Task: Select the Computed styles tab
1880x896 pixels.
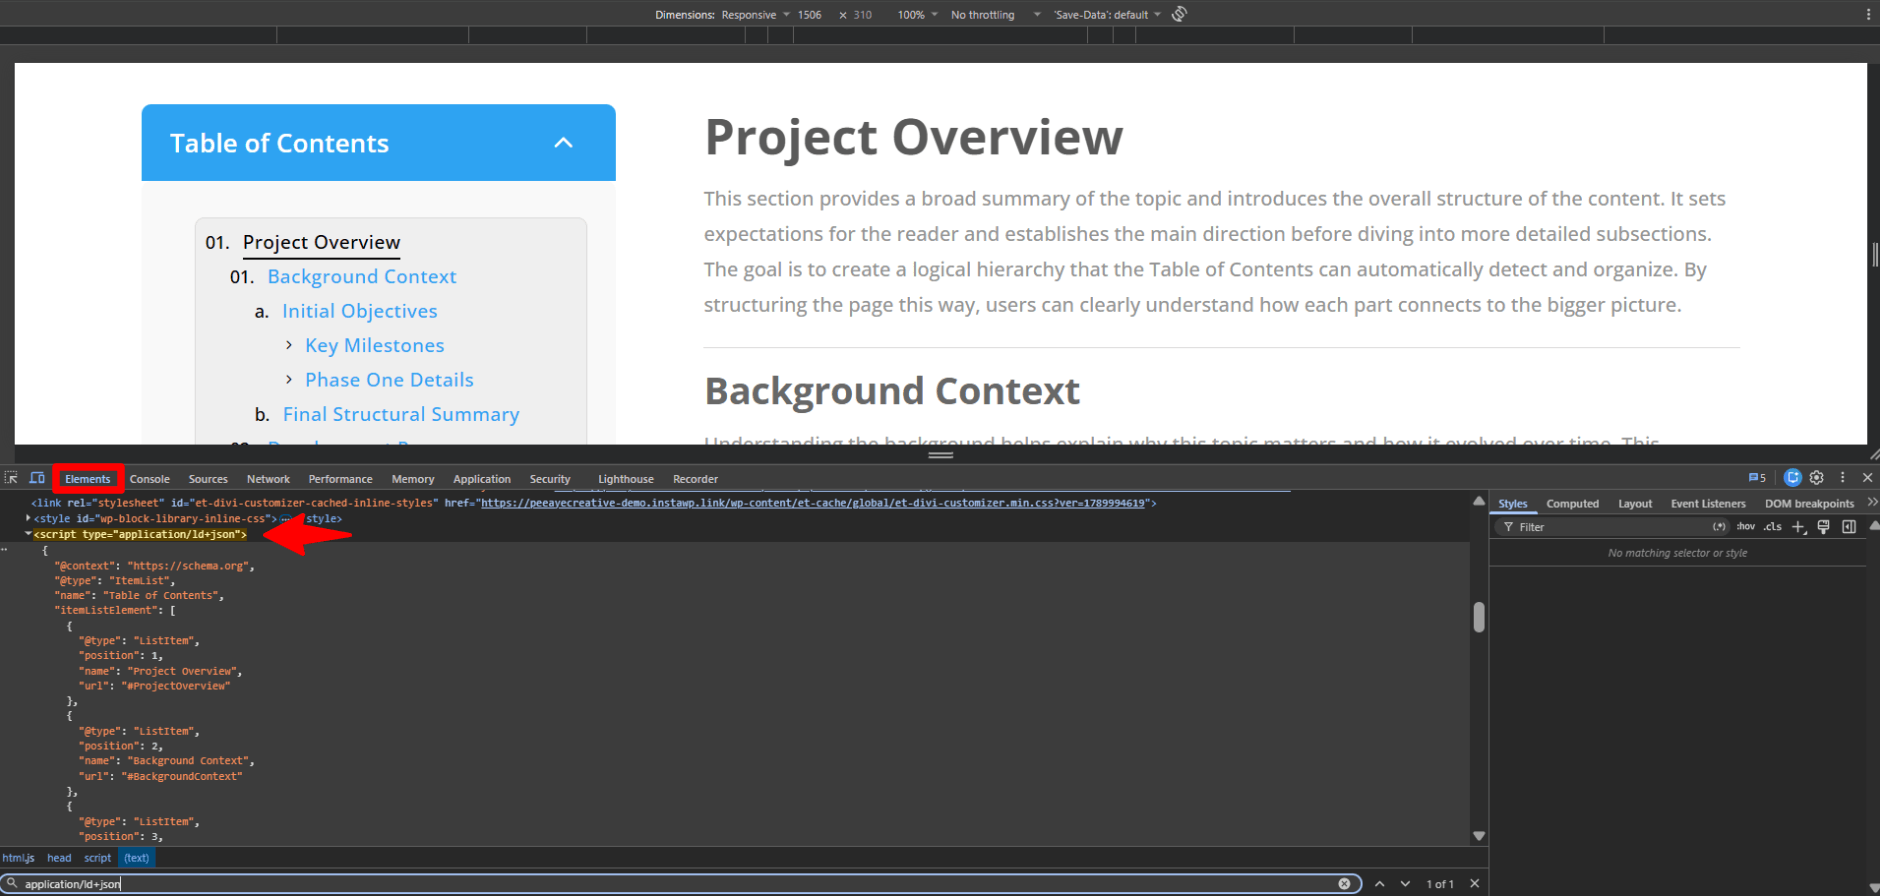Action: (1572, 504)
